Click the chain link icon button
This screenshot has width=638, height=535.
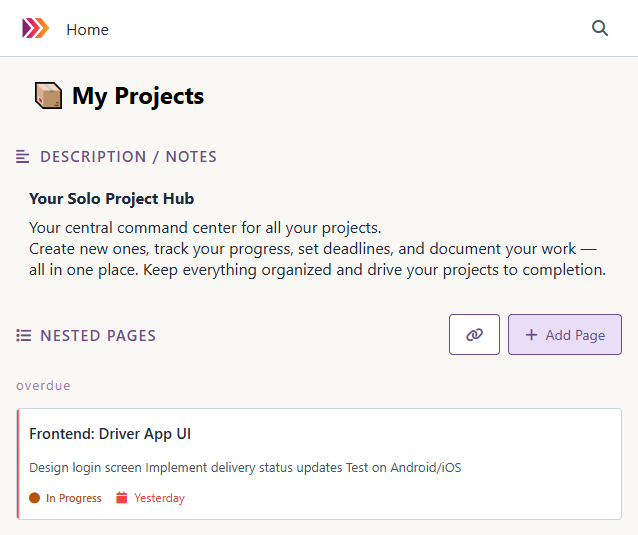click(474, 335)
